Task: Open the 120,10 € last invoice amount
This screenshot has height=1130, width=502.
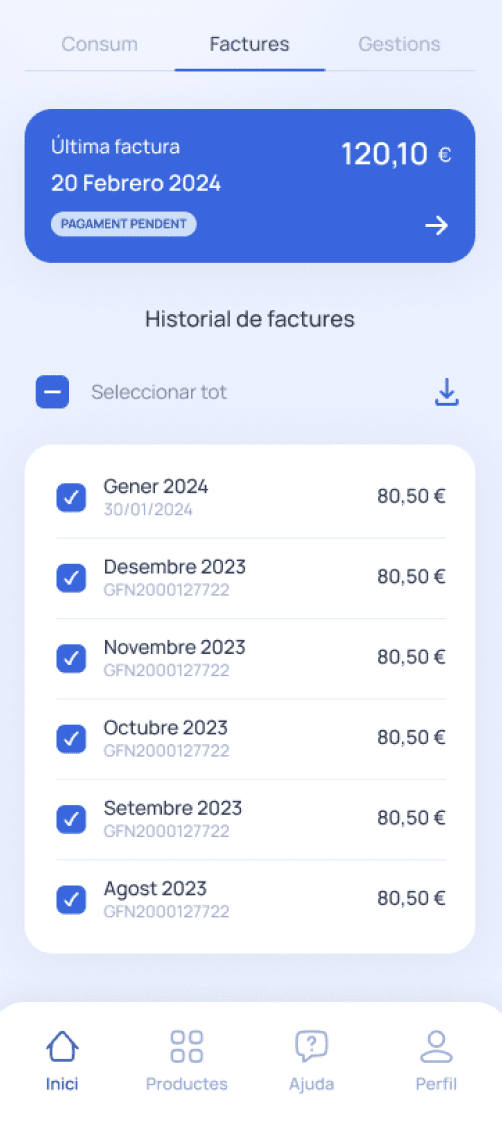Action: coord(396,154)
